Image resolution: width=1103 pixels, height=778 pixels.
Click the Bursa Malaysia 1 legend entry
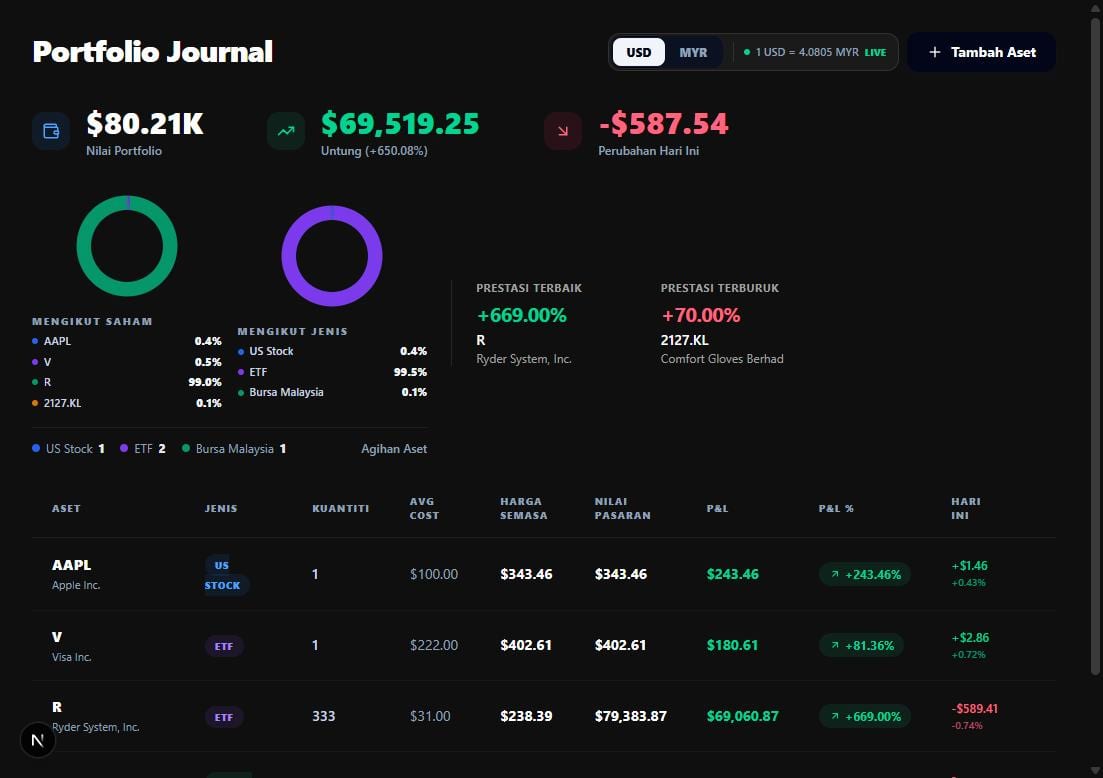click(x=234, y=449)
